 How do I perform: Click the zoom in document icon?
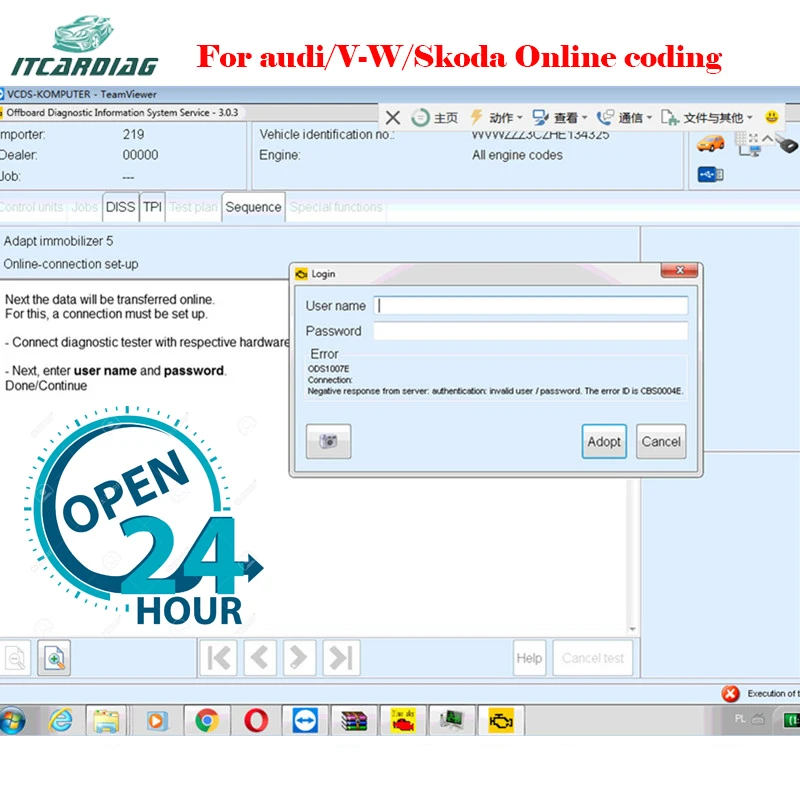click(x=54, y=658)
